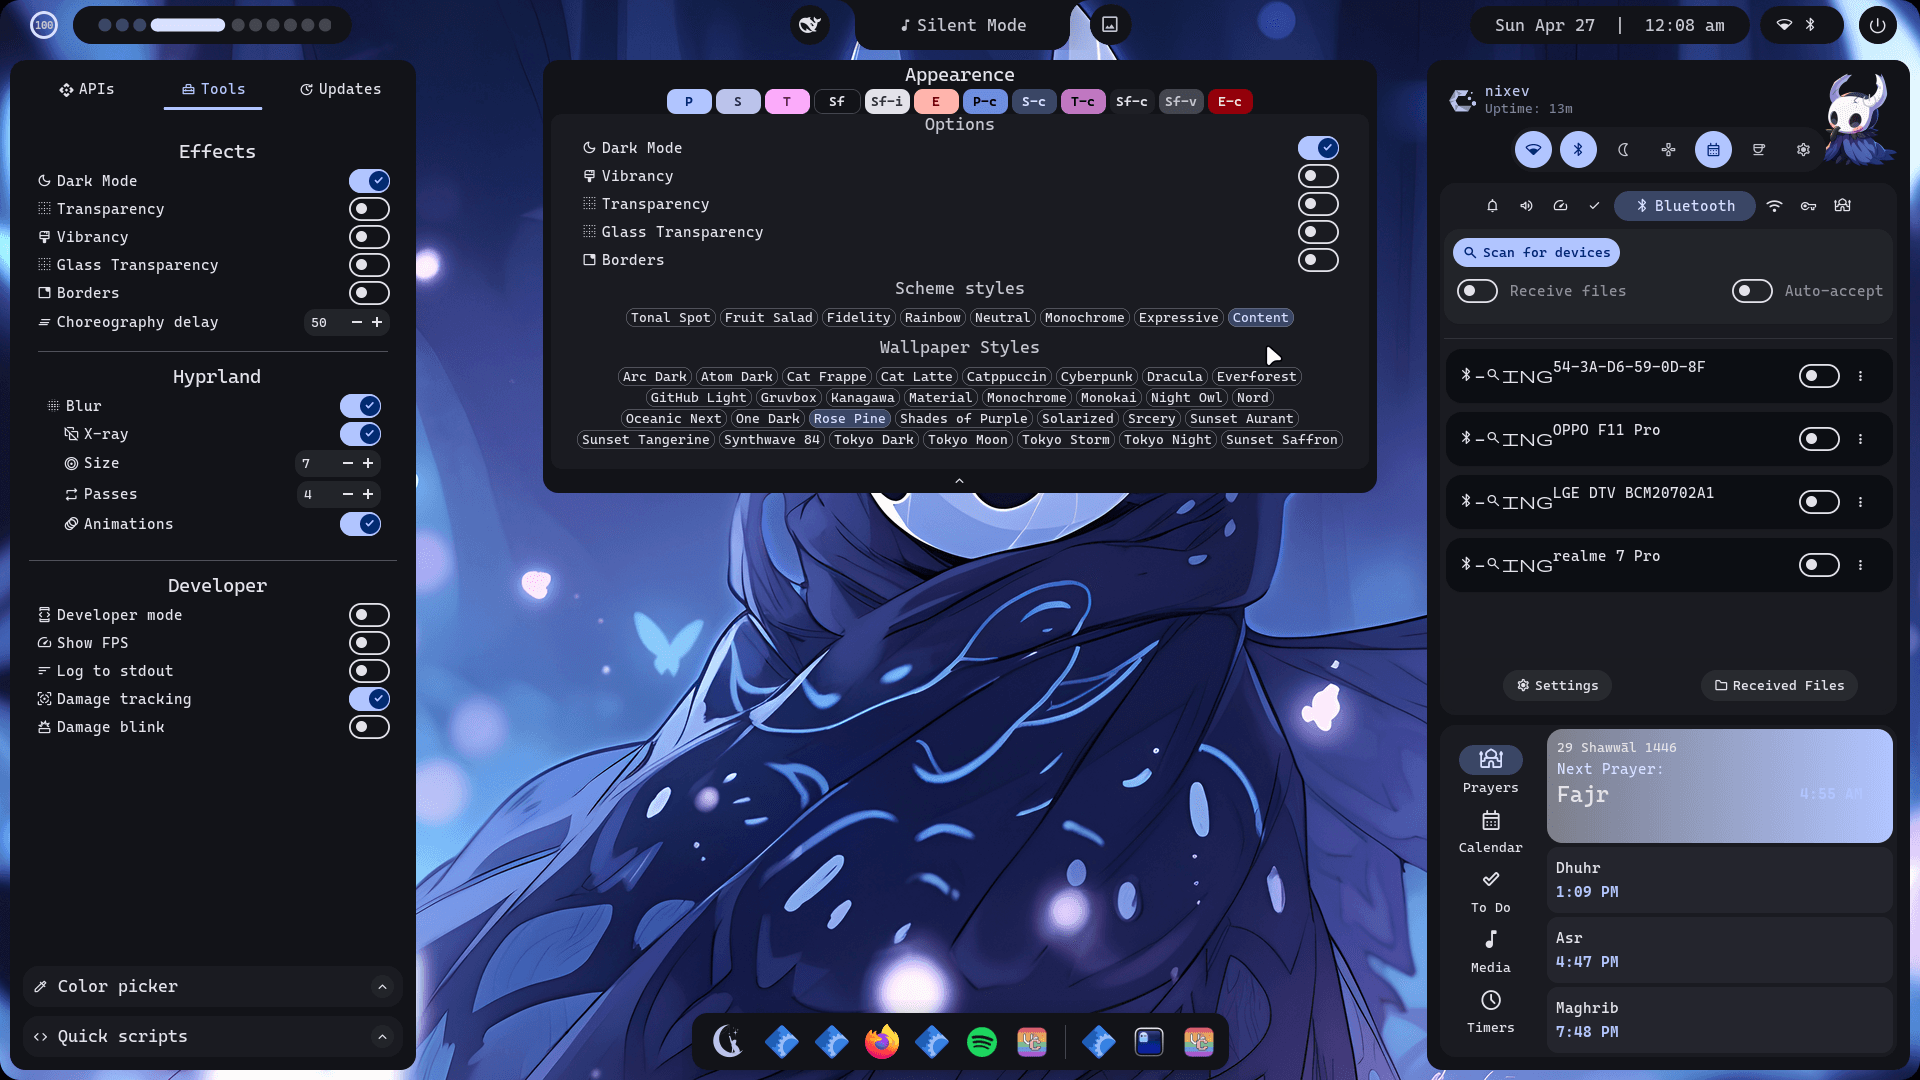
Task: Enable Vibrancy in Appearance options
Action: coord(1317,176)
